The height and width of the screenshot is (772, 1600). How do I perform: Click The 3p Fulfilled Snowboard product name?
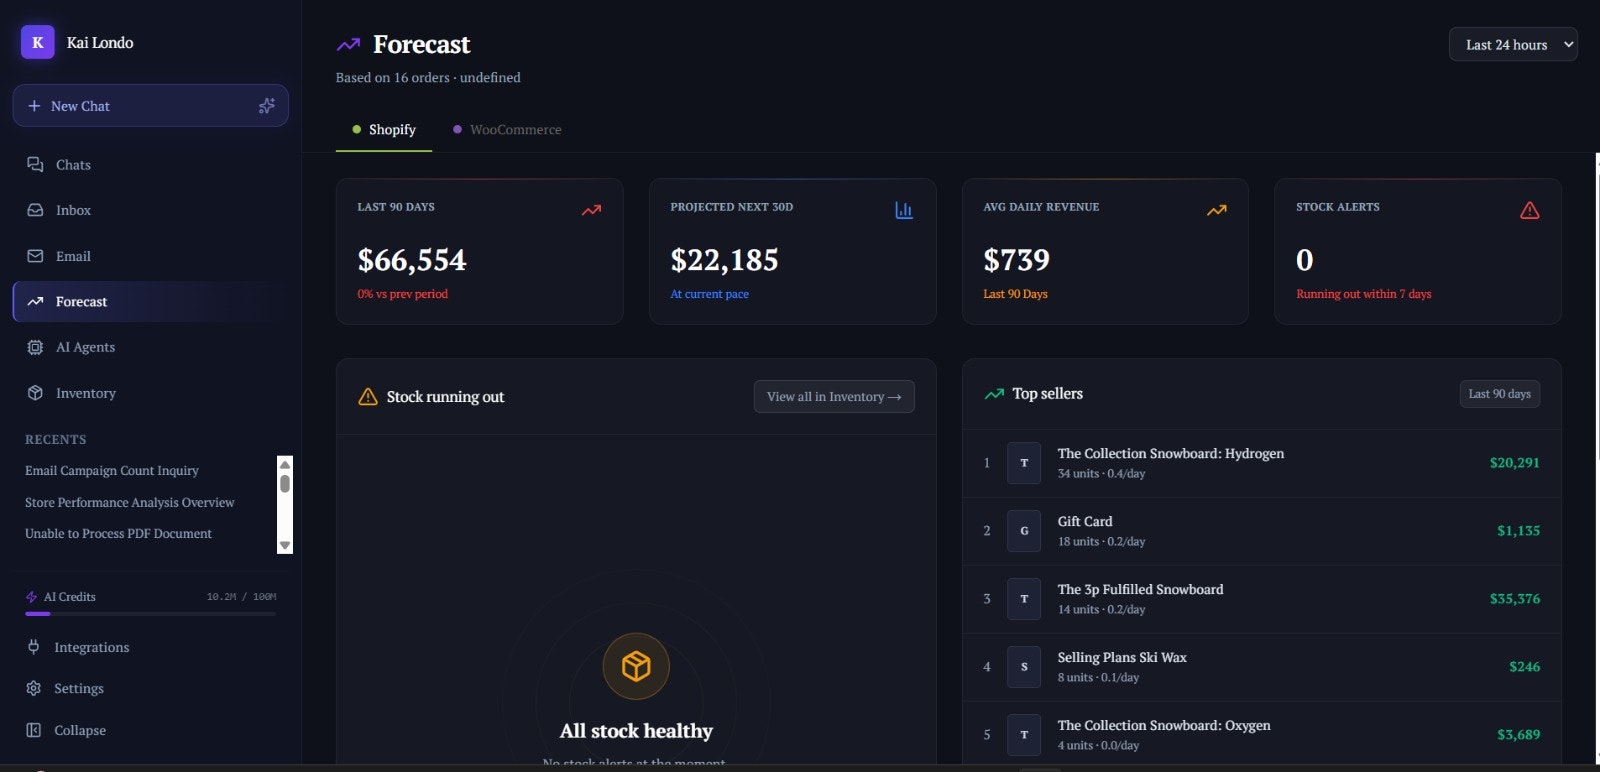[x=1140, y=590]
